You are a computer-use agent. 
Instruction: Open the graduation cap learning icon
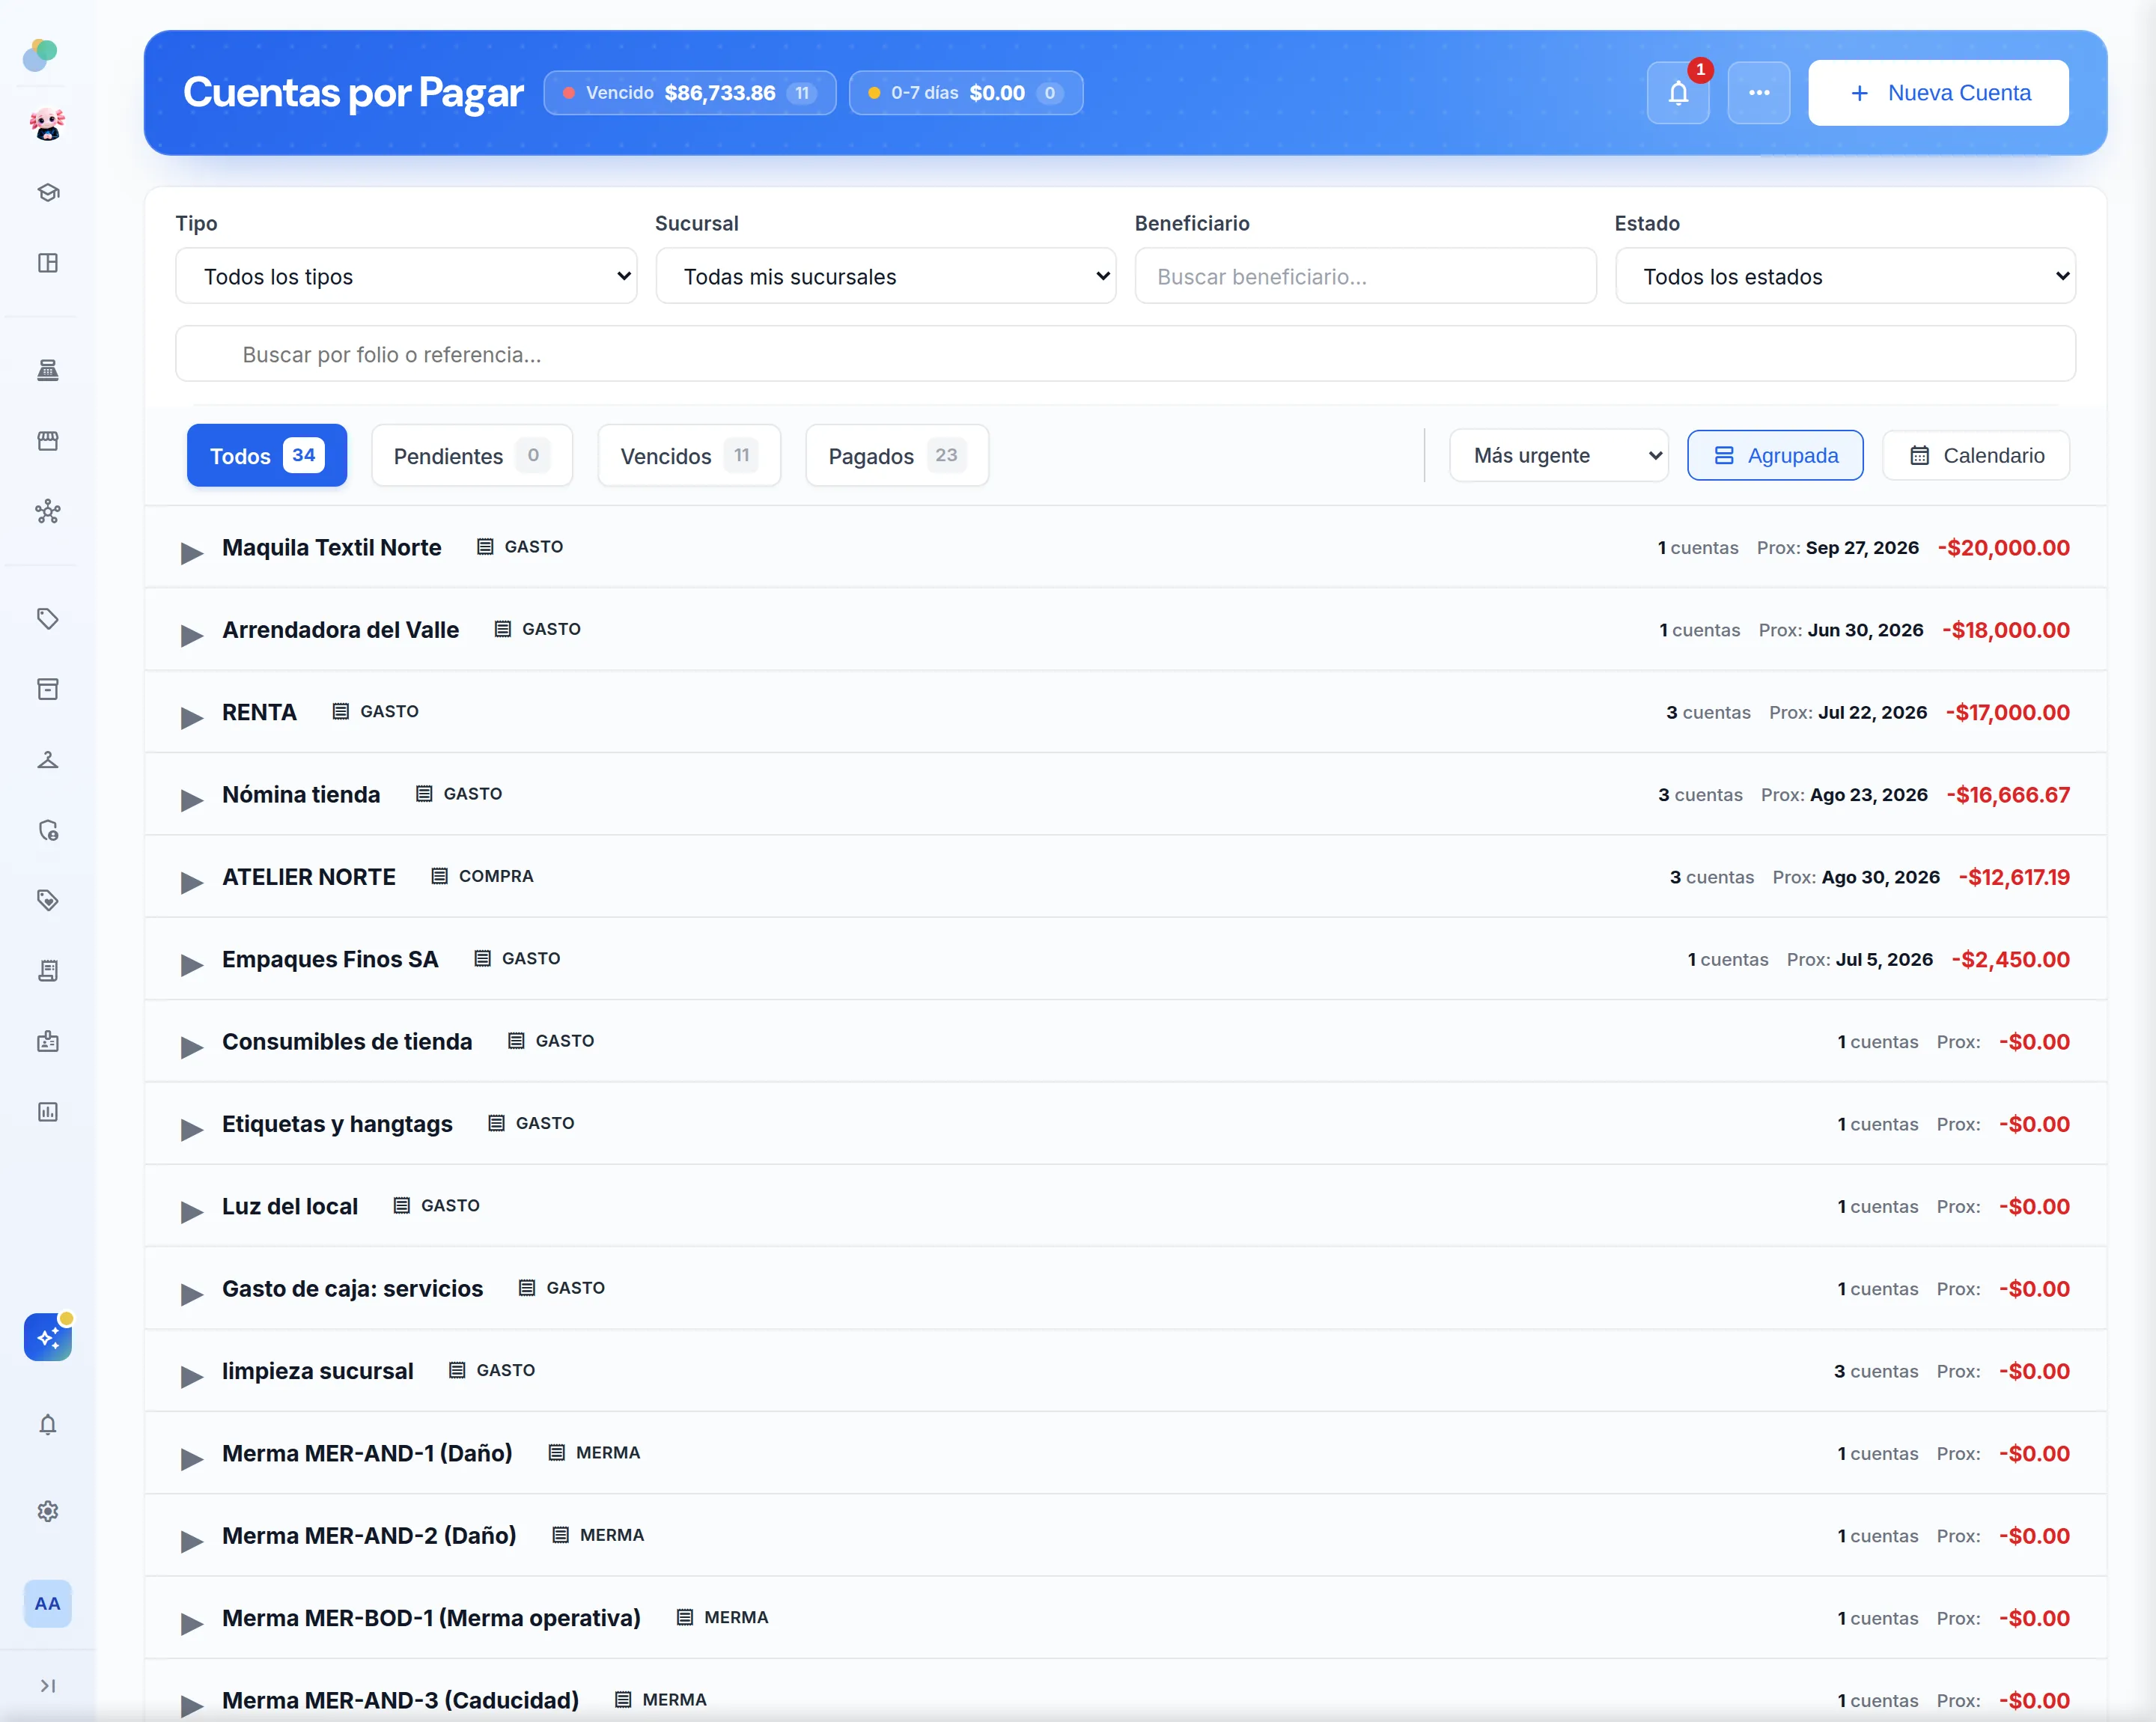47,192
